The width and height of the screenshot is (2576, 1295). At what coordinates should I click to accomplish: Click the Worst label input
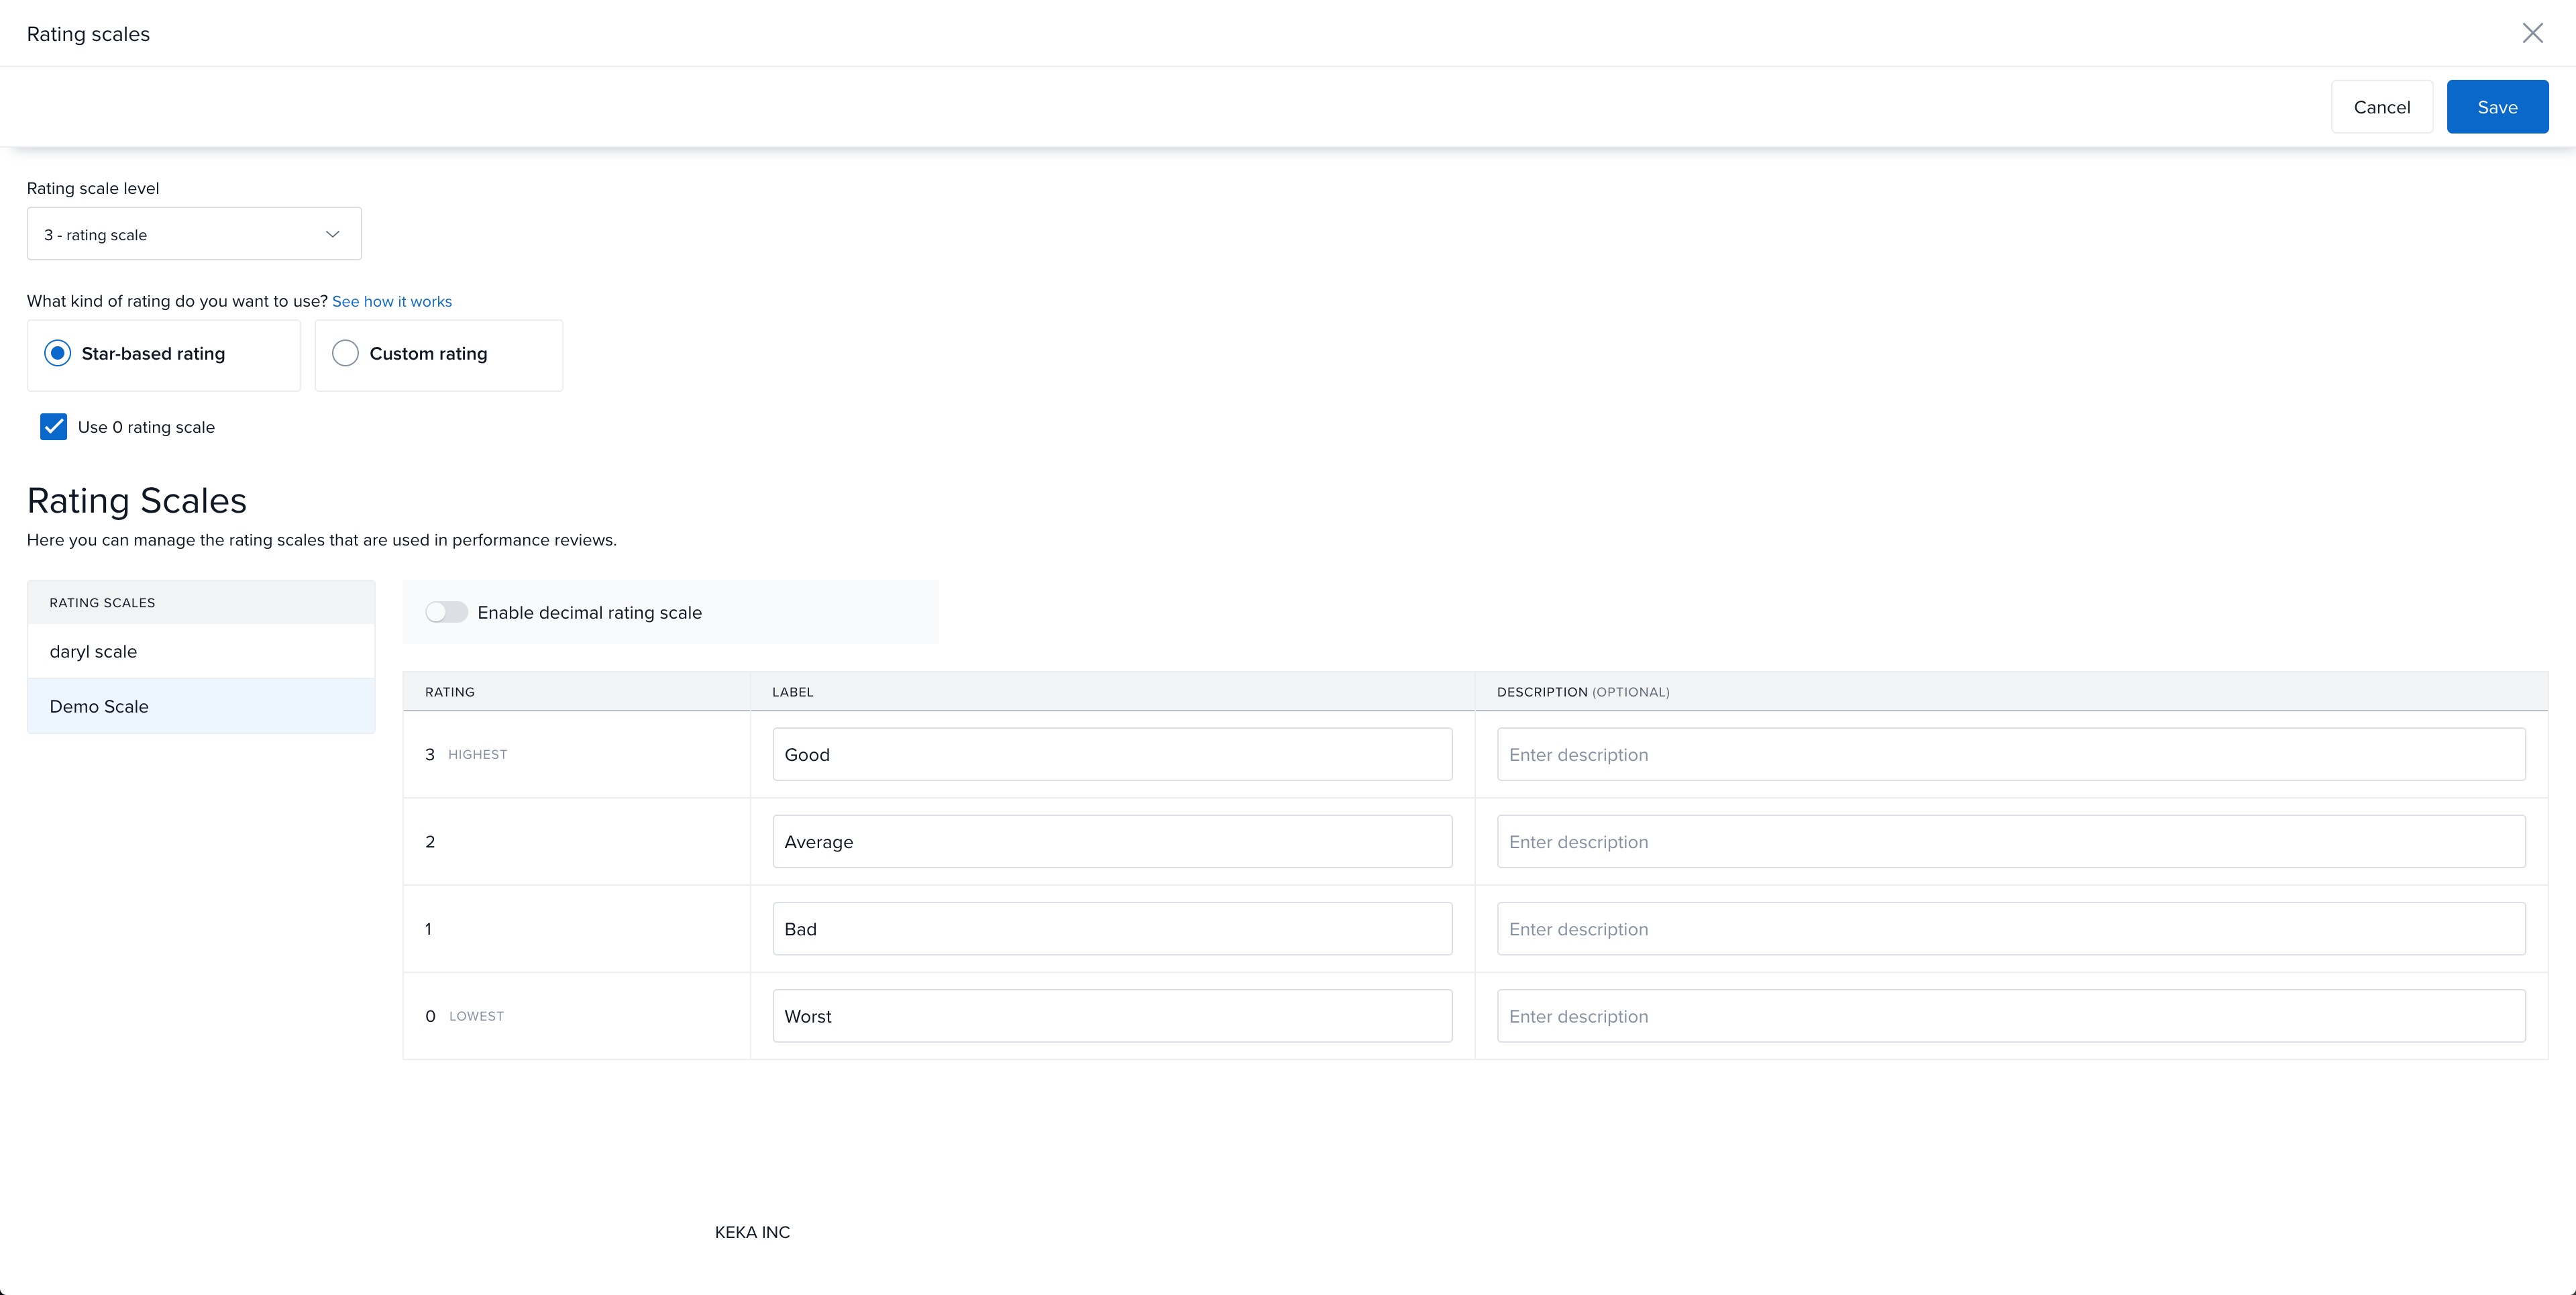click(1111, 1016)
